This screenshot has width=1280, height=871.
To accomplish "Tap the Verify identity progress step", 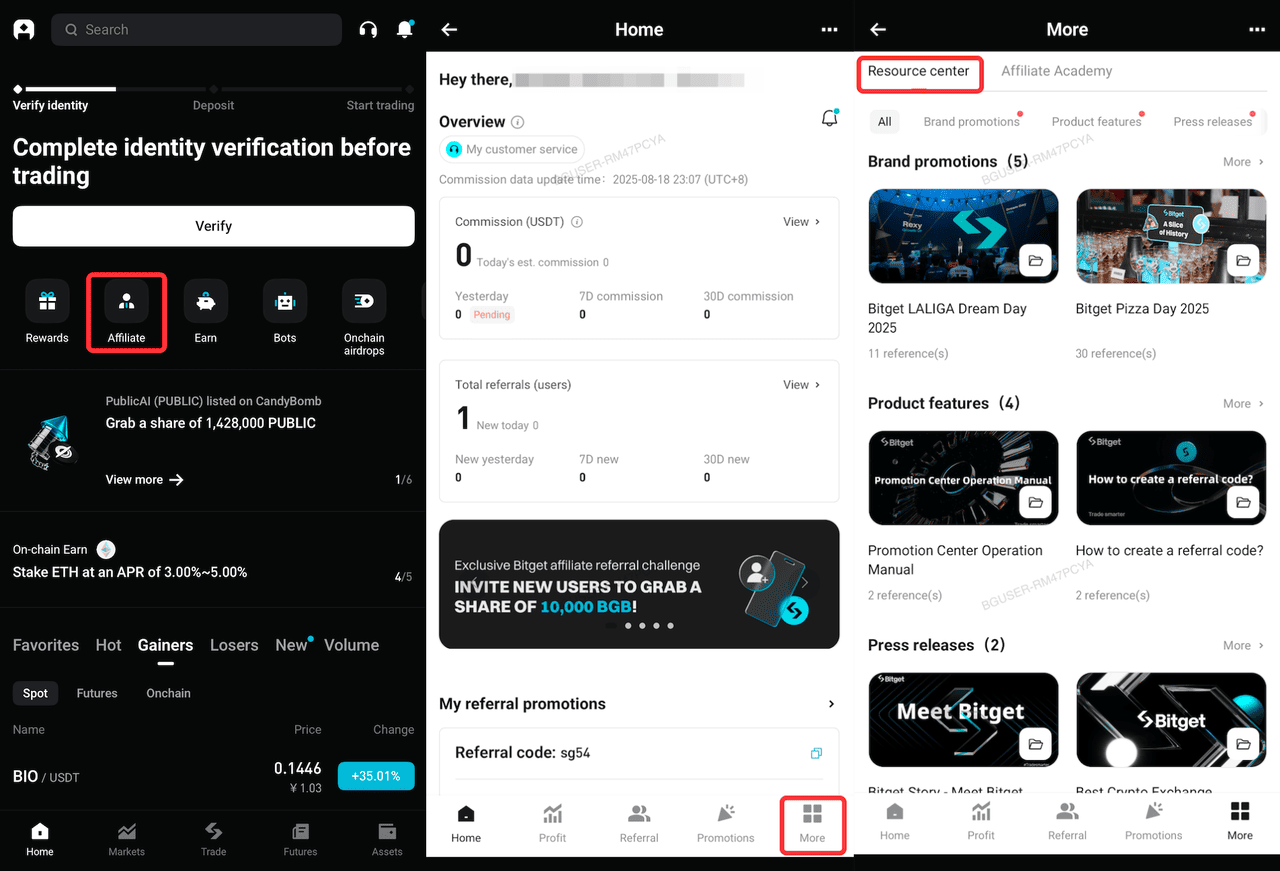I will [x=50, y=105].
